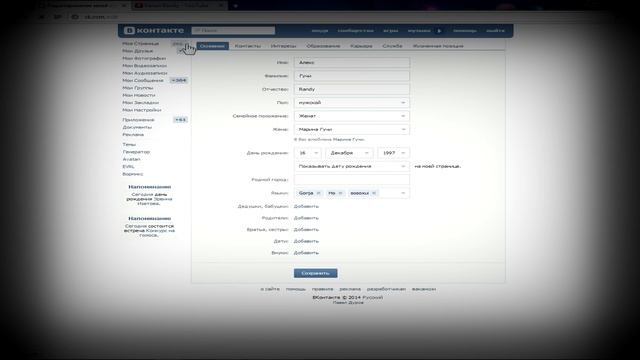This screenshot has width=640, height=360.
Task: Open музыка in the header menu
Action: pos(419,31)
